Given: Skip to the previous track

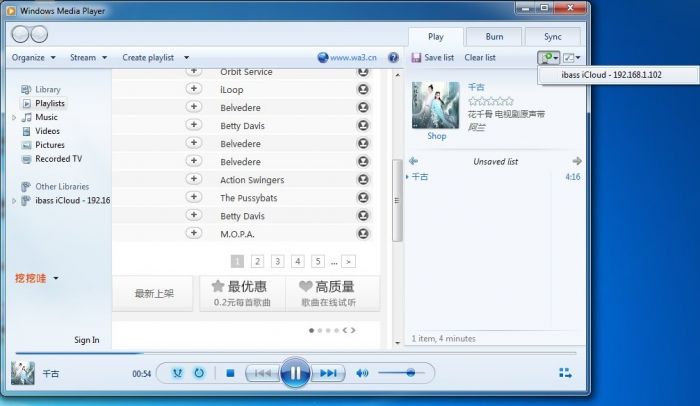Looking at the screenshot, I should [x=262, y=373].
